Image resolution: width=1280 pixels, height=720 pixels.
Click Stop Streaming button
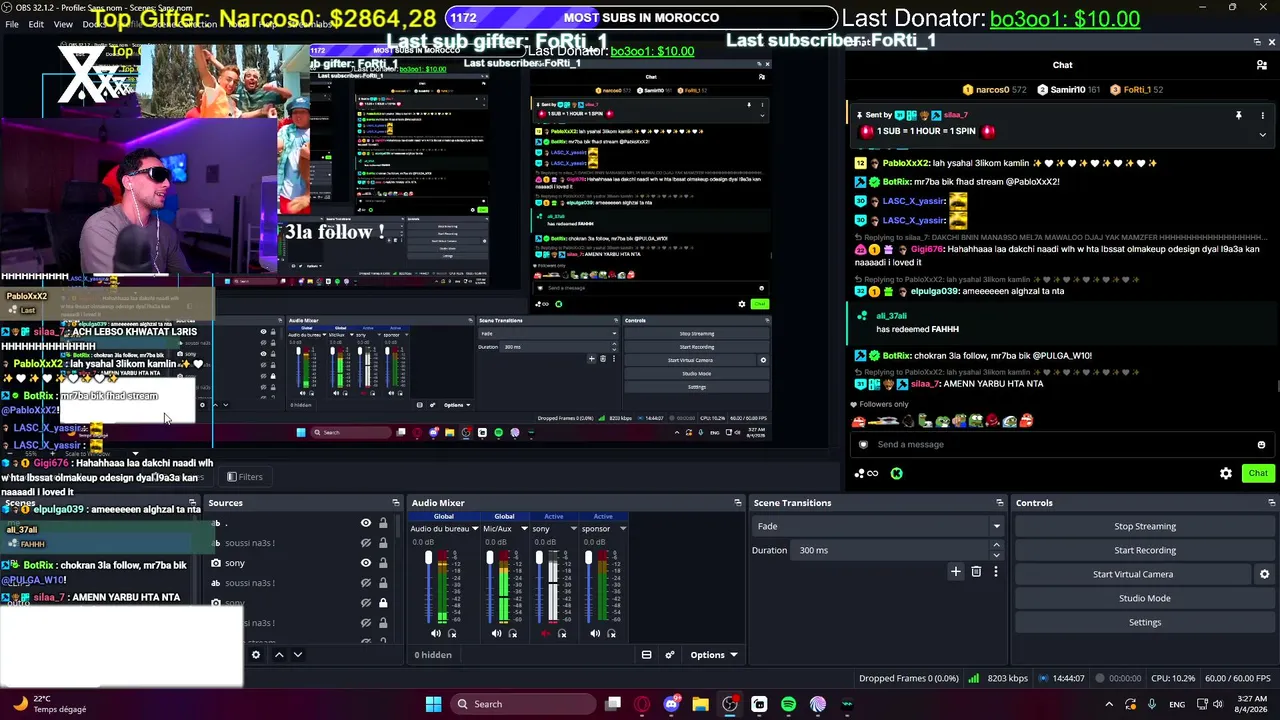coord(1145,526)
